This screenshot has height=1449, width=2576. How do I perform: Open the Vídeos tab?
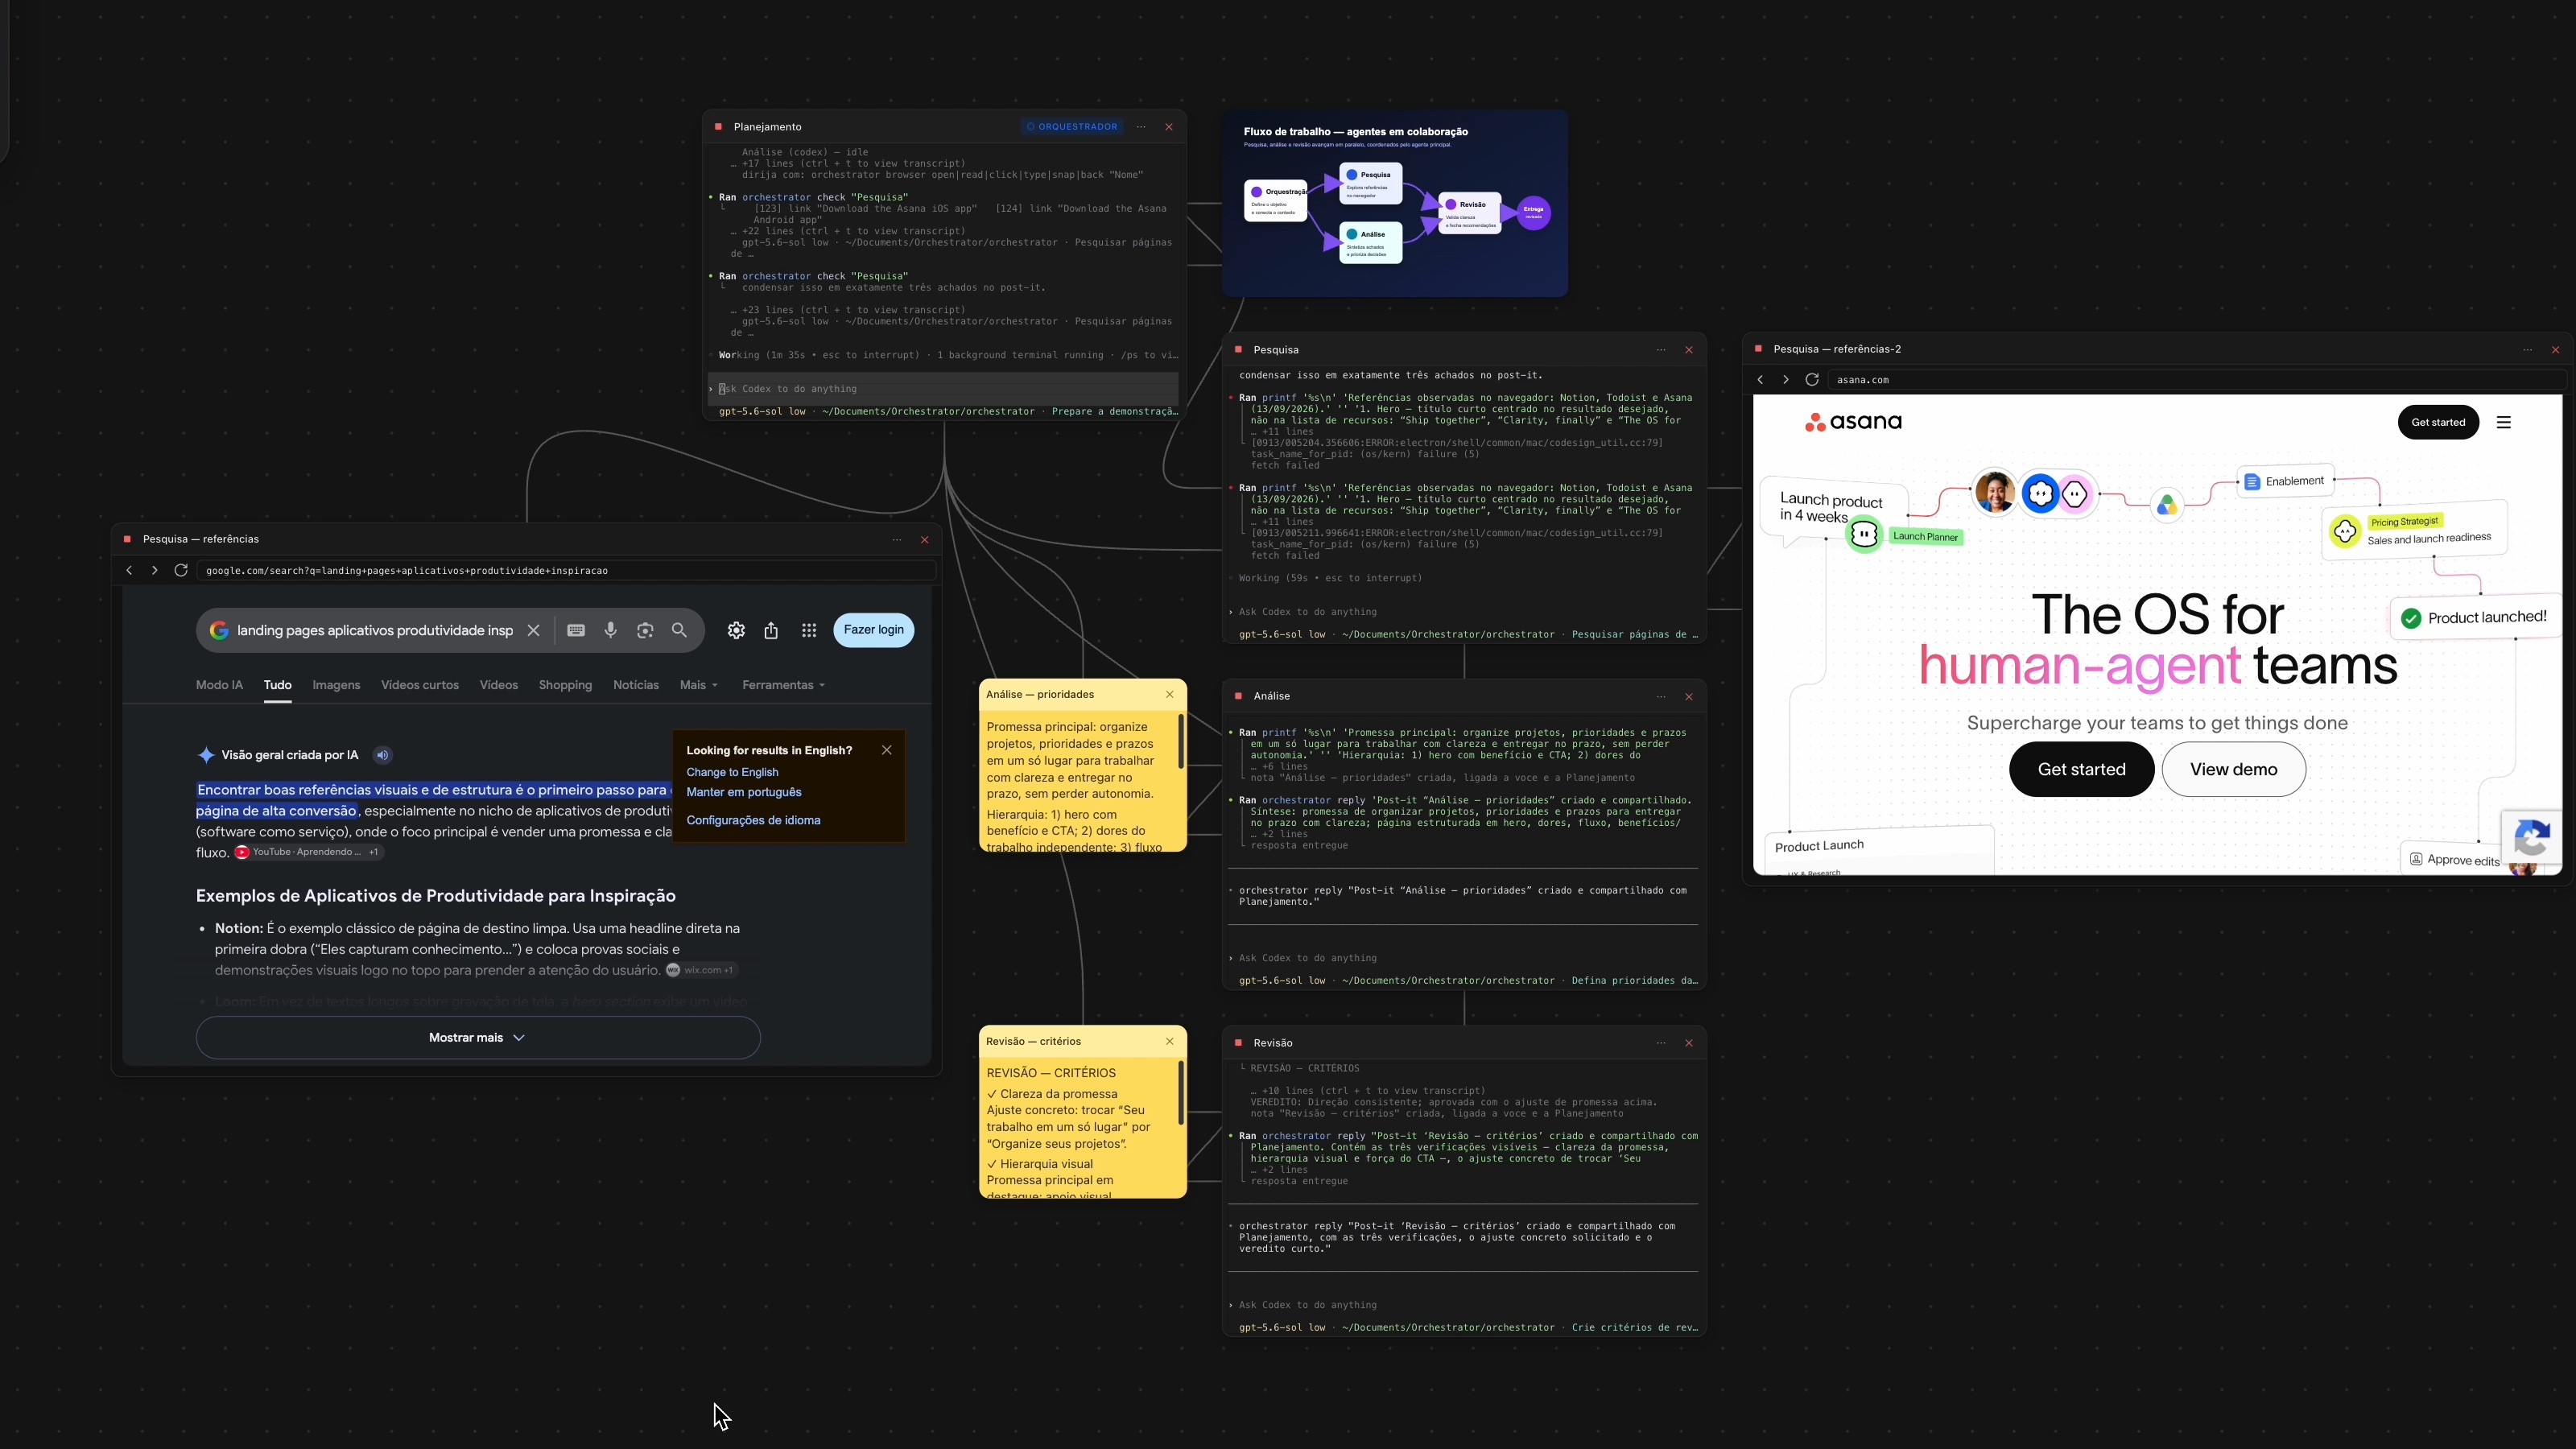coord(498,685)
